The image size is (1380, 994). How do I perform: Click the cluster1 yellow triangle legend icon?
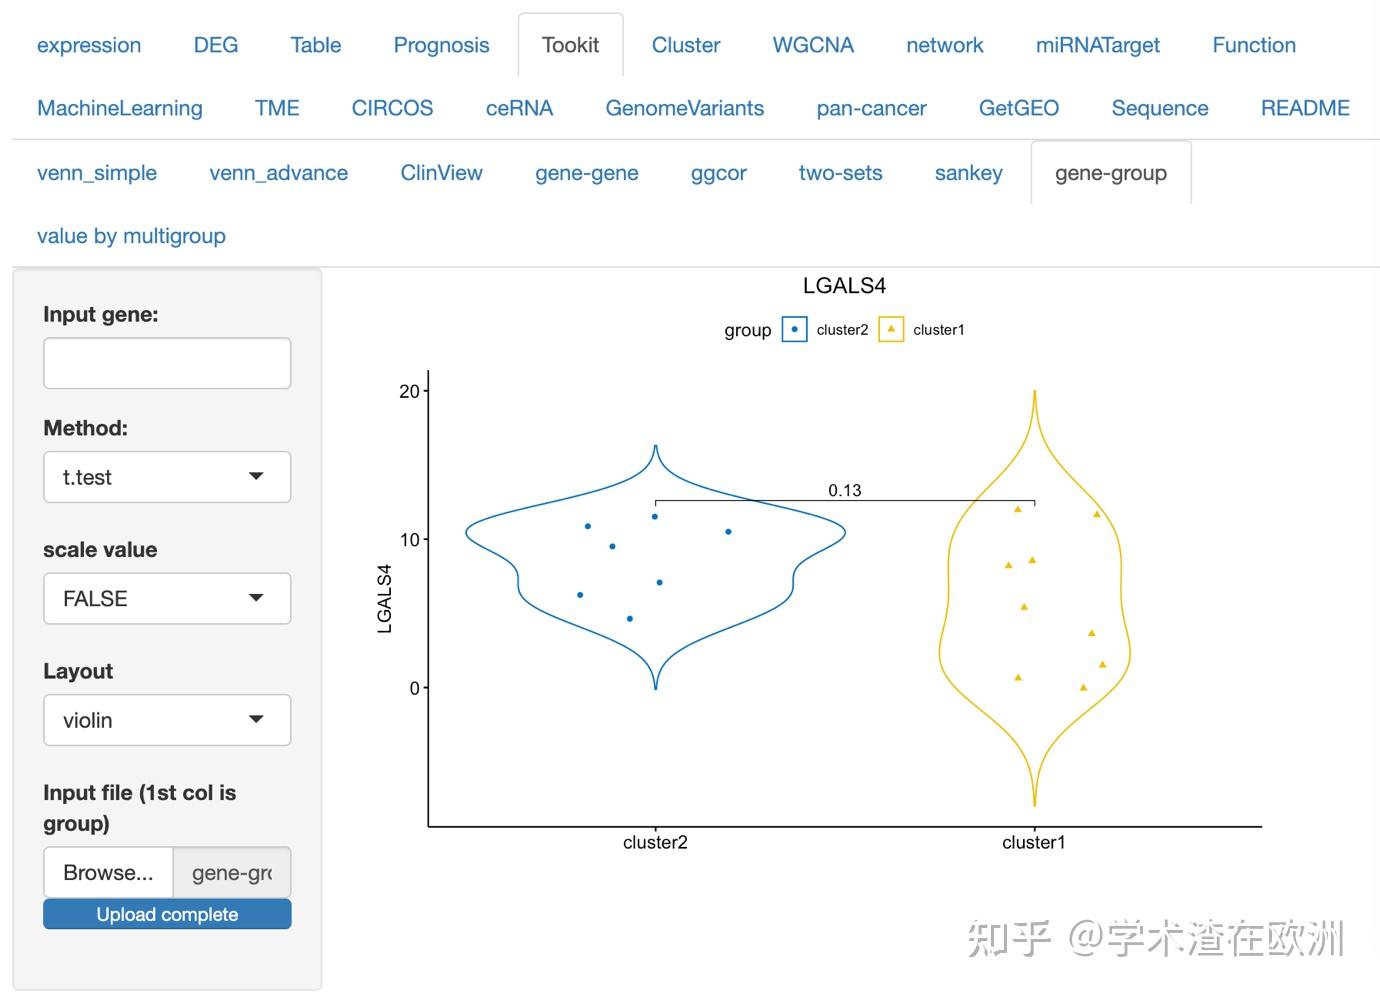click(x=890, y=329)
